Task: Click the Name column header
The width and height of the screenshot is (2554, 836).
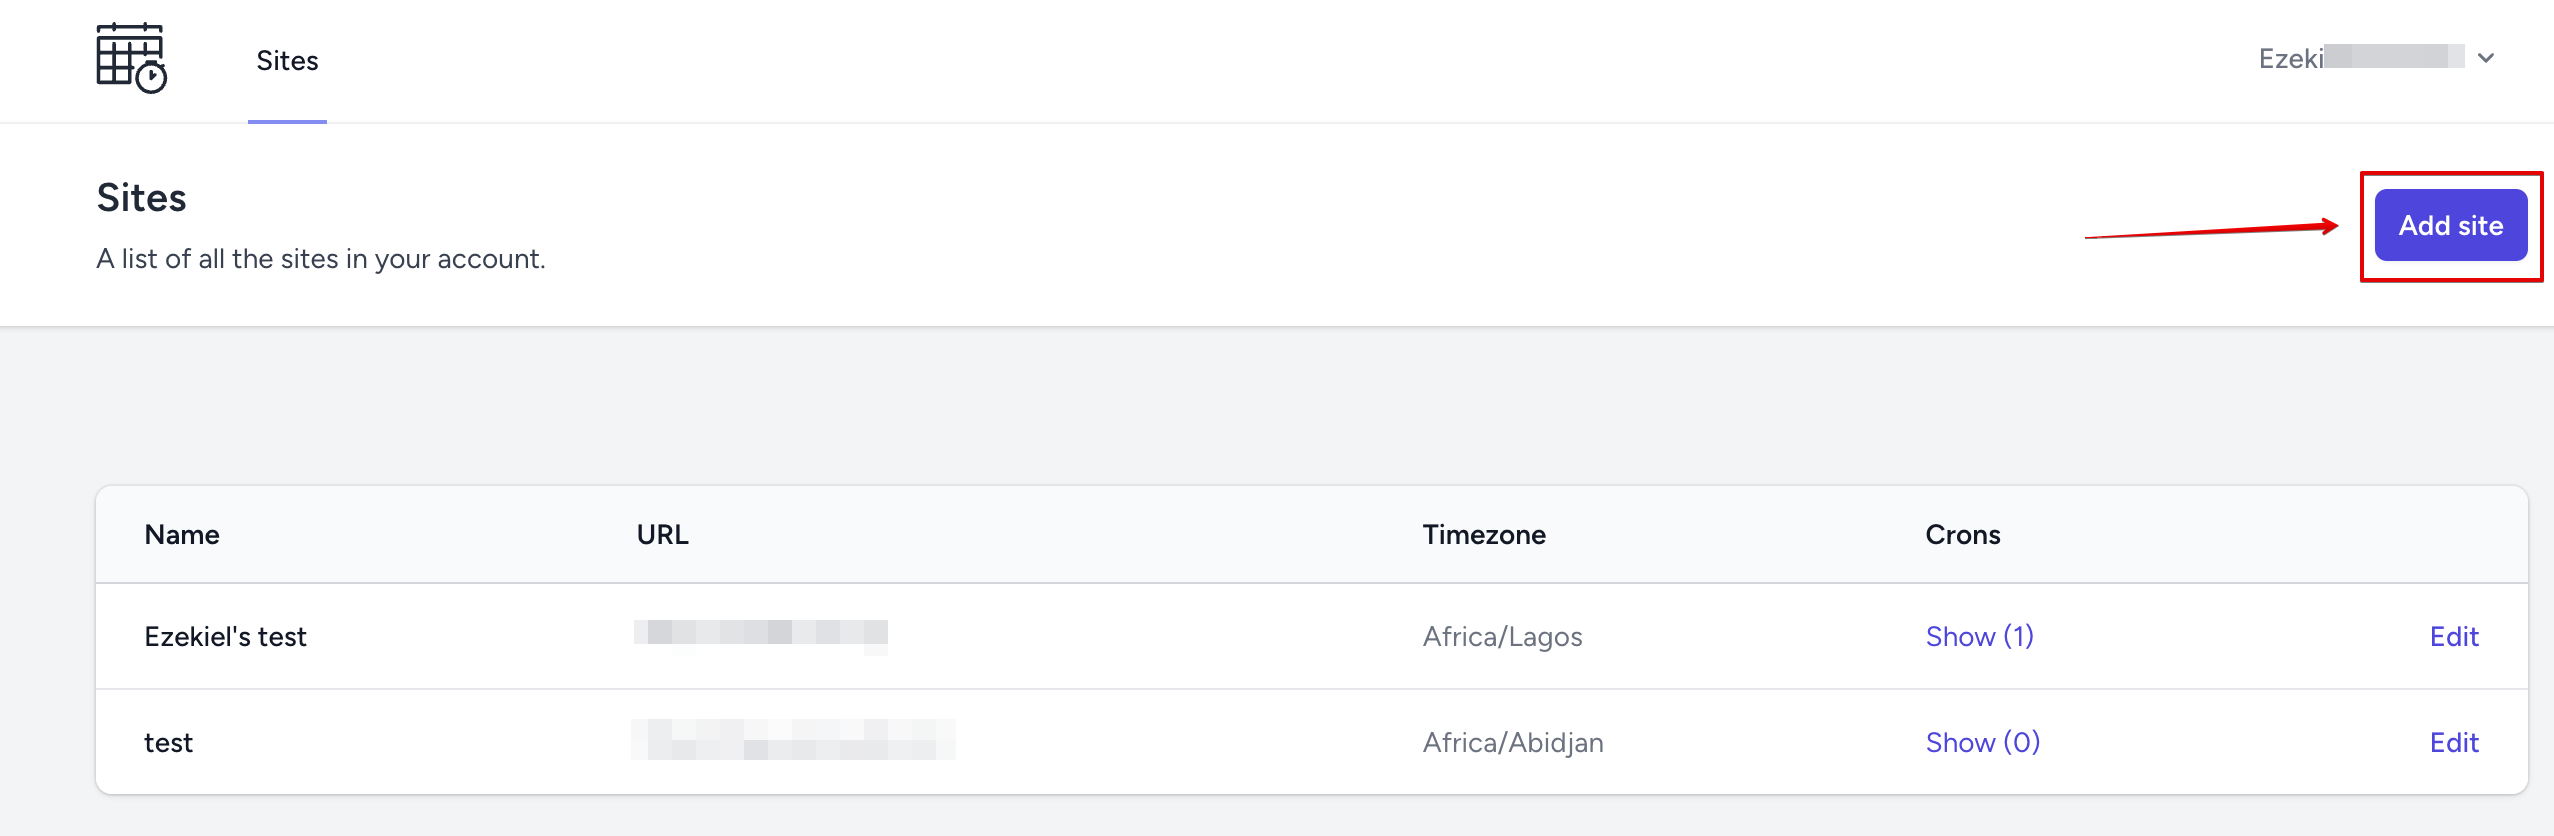Action: [182, 535]
